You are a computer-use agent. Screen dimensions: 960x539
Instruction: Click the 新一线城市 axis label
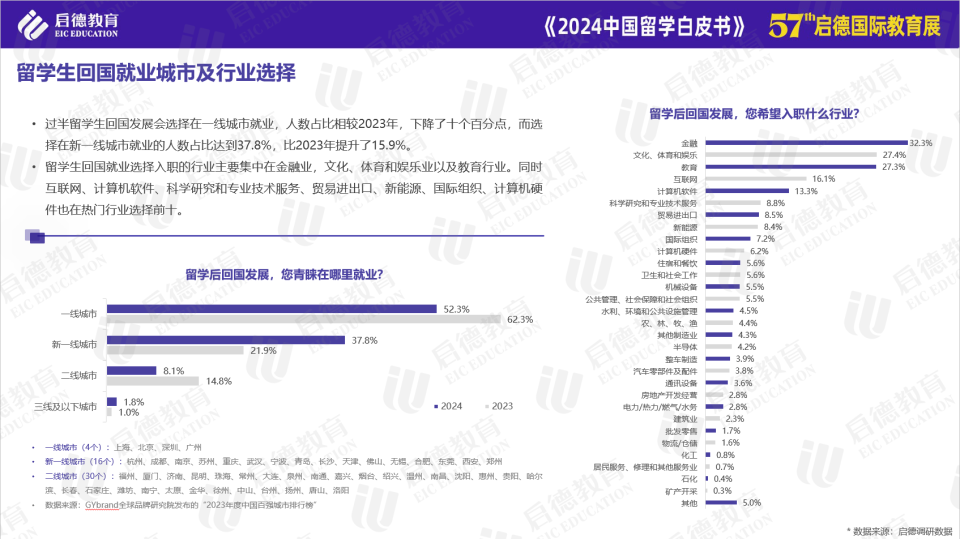74,344
